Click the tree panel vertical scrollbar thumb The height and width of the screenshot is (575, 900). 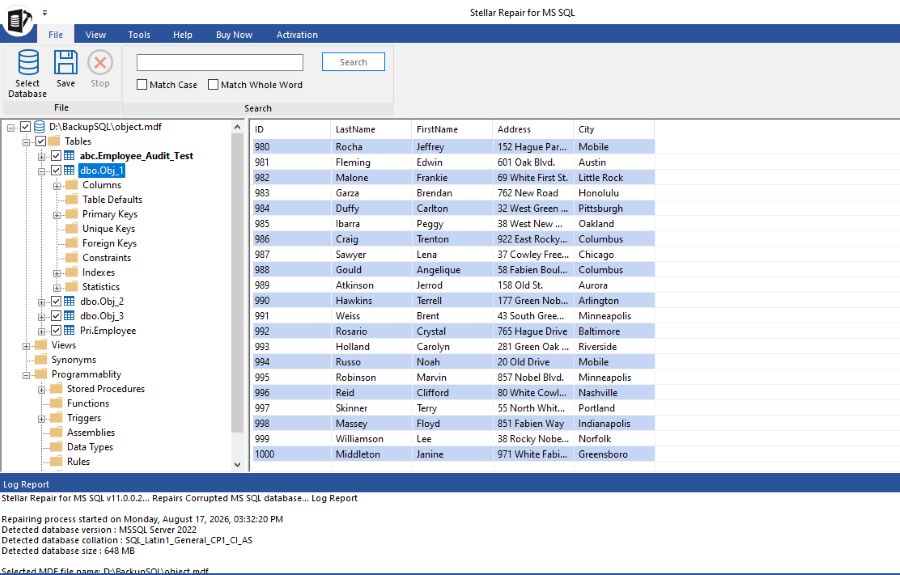237,282
